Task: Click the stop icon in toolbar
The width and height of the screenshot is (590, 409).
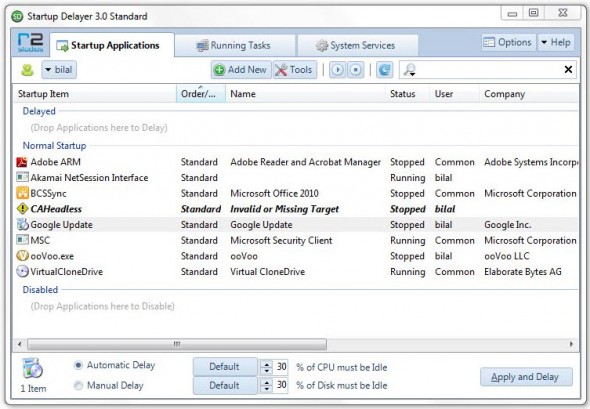Action: click(x=356, y=70)
